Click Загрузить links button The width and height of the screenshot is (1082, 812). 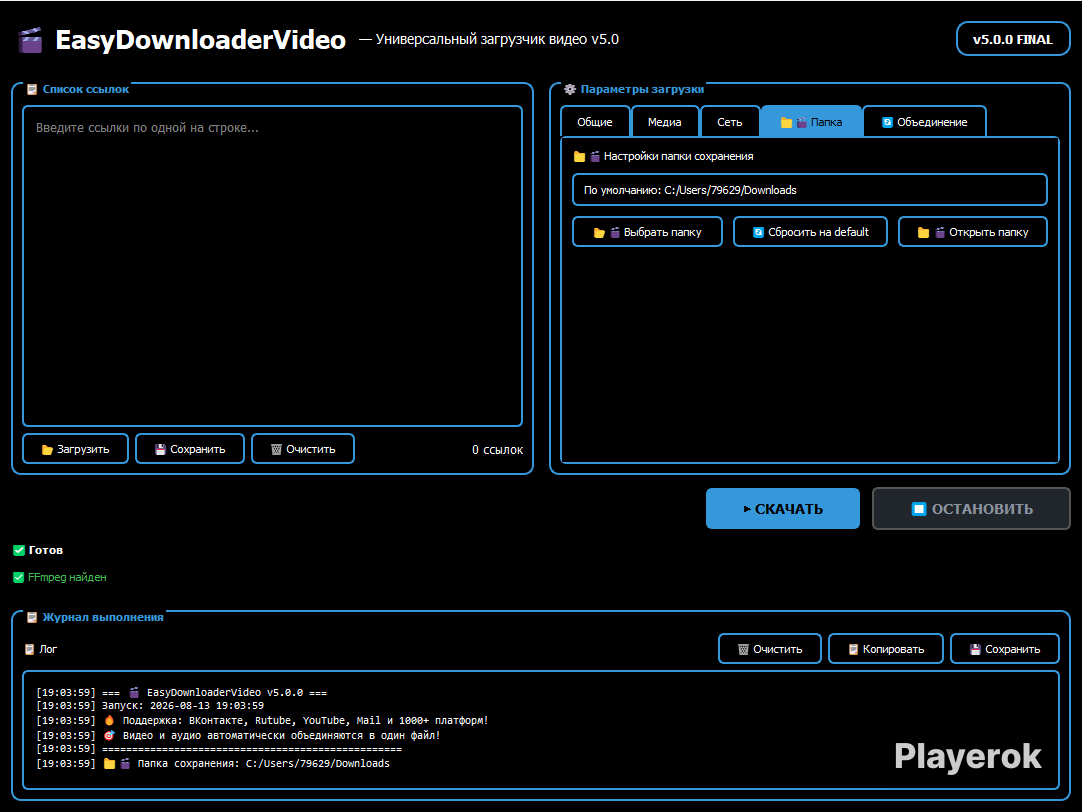pyautogui.click(x=75, y=449)
